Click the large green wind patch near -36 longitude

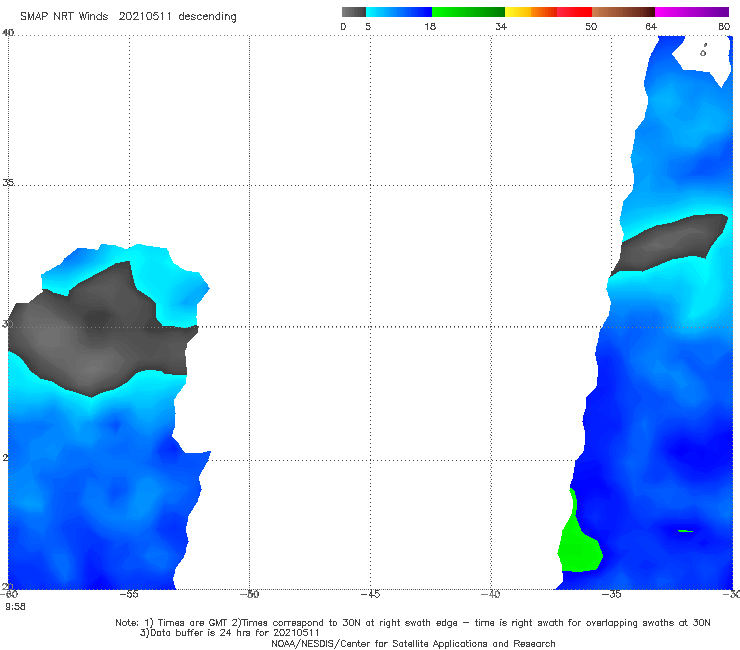click(x=579, y=548)
